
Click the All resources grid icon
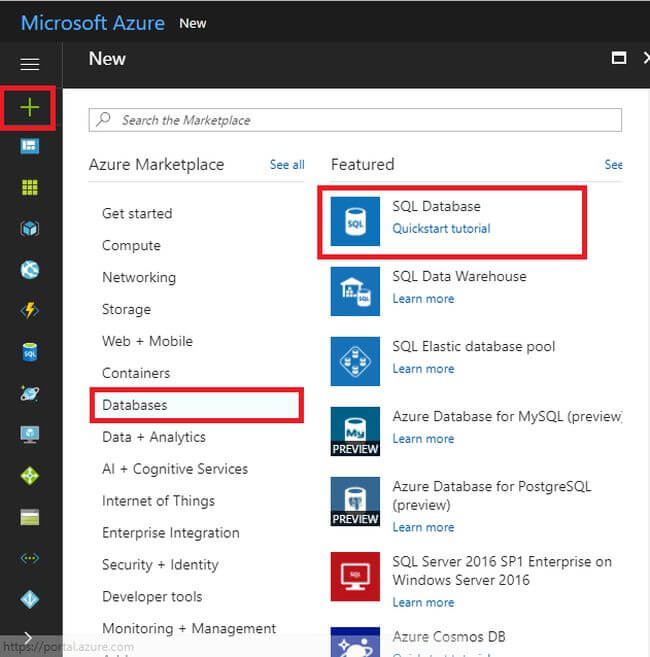coord(30,188)
